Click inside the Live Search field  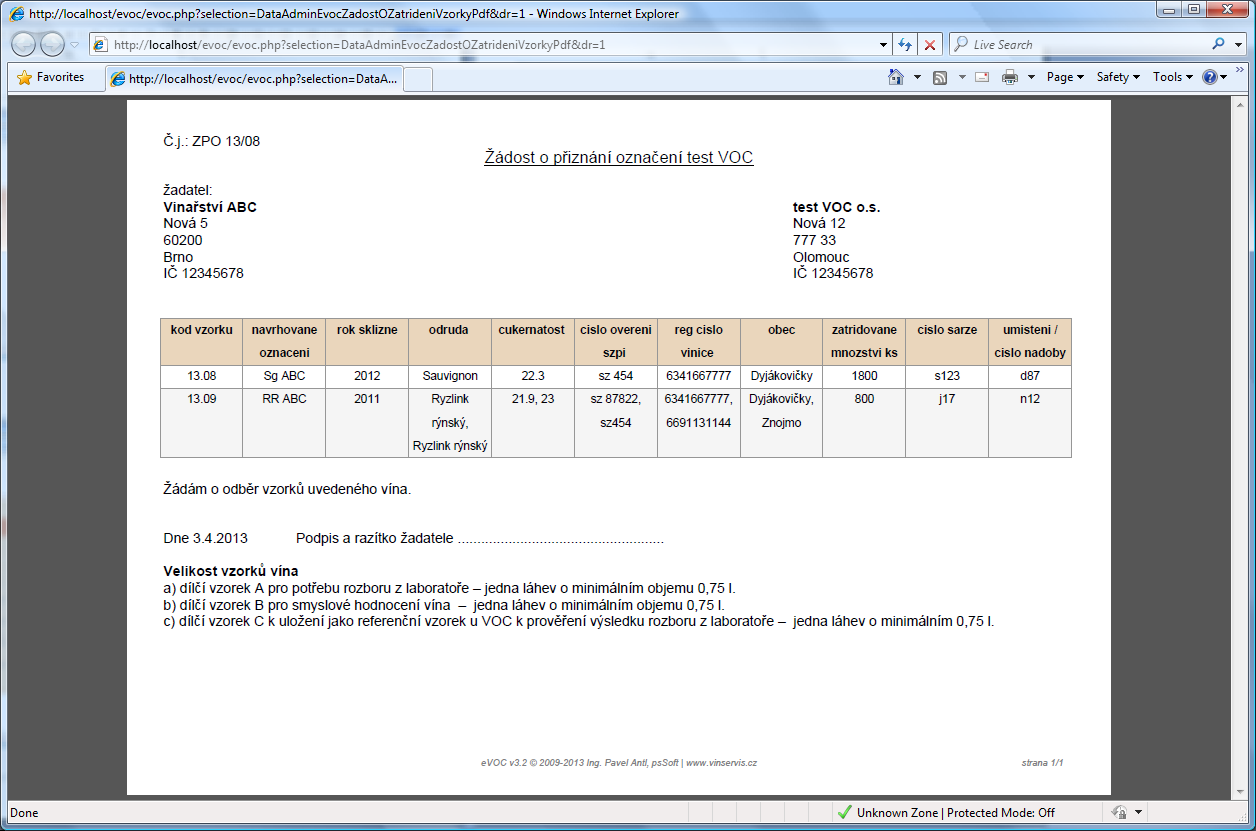point(1080,45)
